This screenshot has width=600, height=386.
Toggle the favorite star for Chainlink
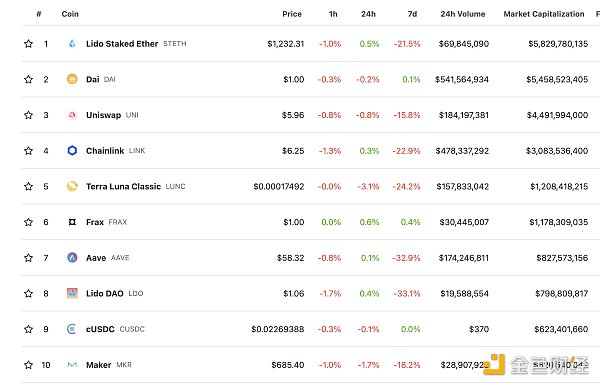point(28,150)
